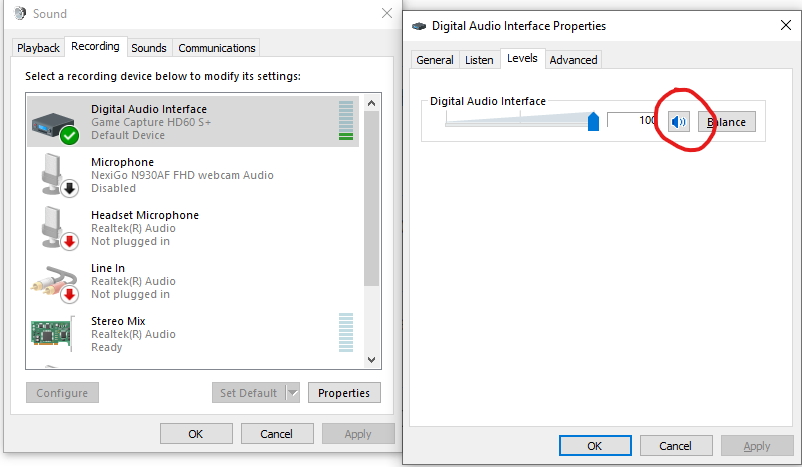Select the NexiGo webcam Microphone icon
This screenshot has height=467, width=802.
(58, 175)
